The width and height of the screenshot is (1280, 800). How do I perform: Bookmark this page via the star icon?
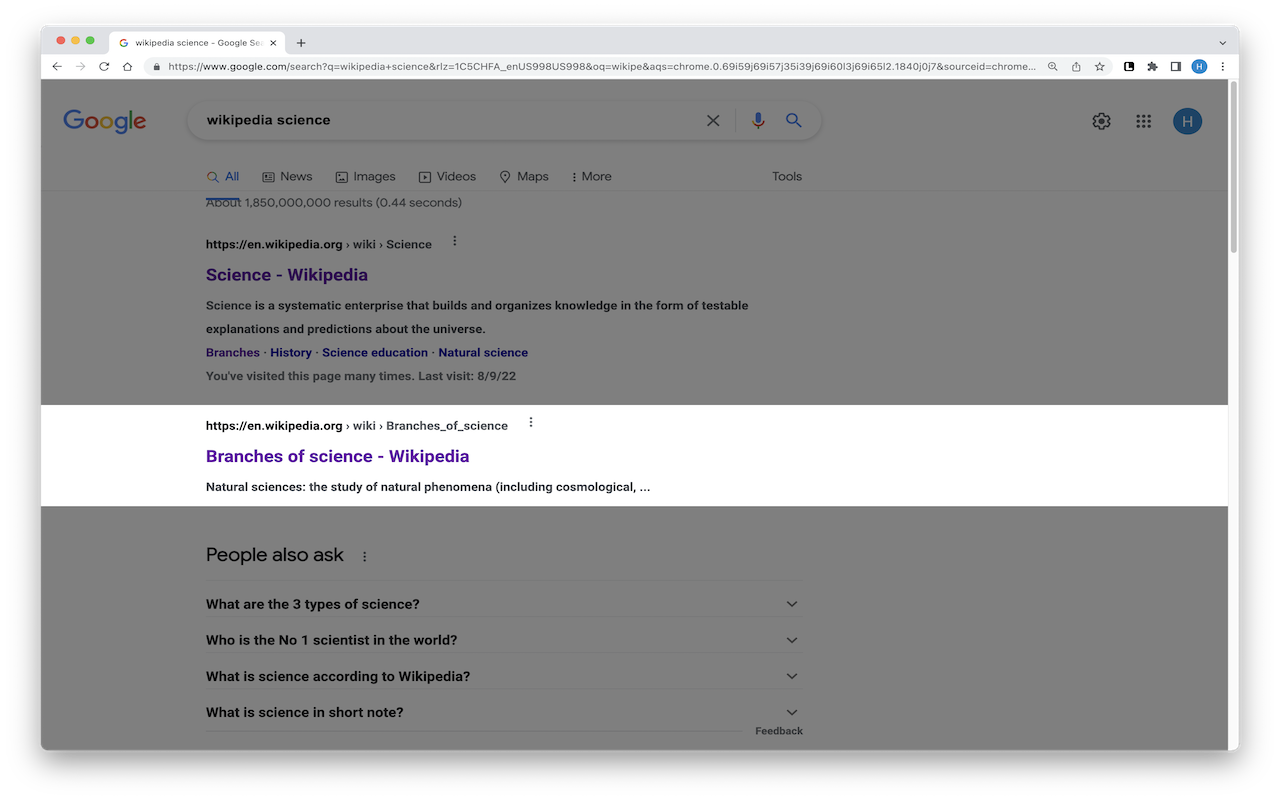(1099, 66)
